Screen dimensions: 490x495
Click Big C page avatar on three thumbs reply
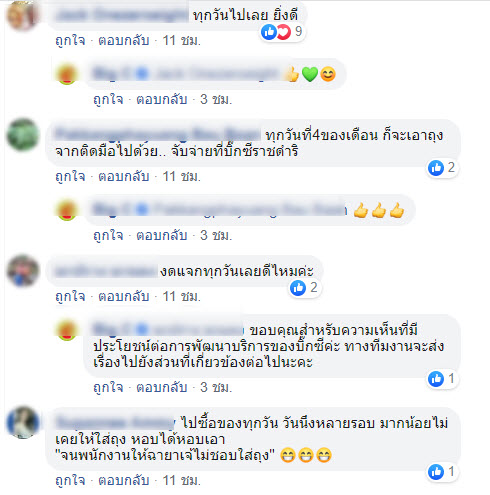[67, 210]
